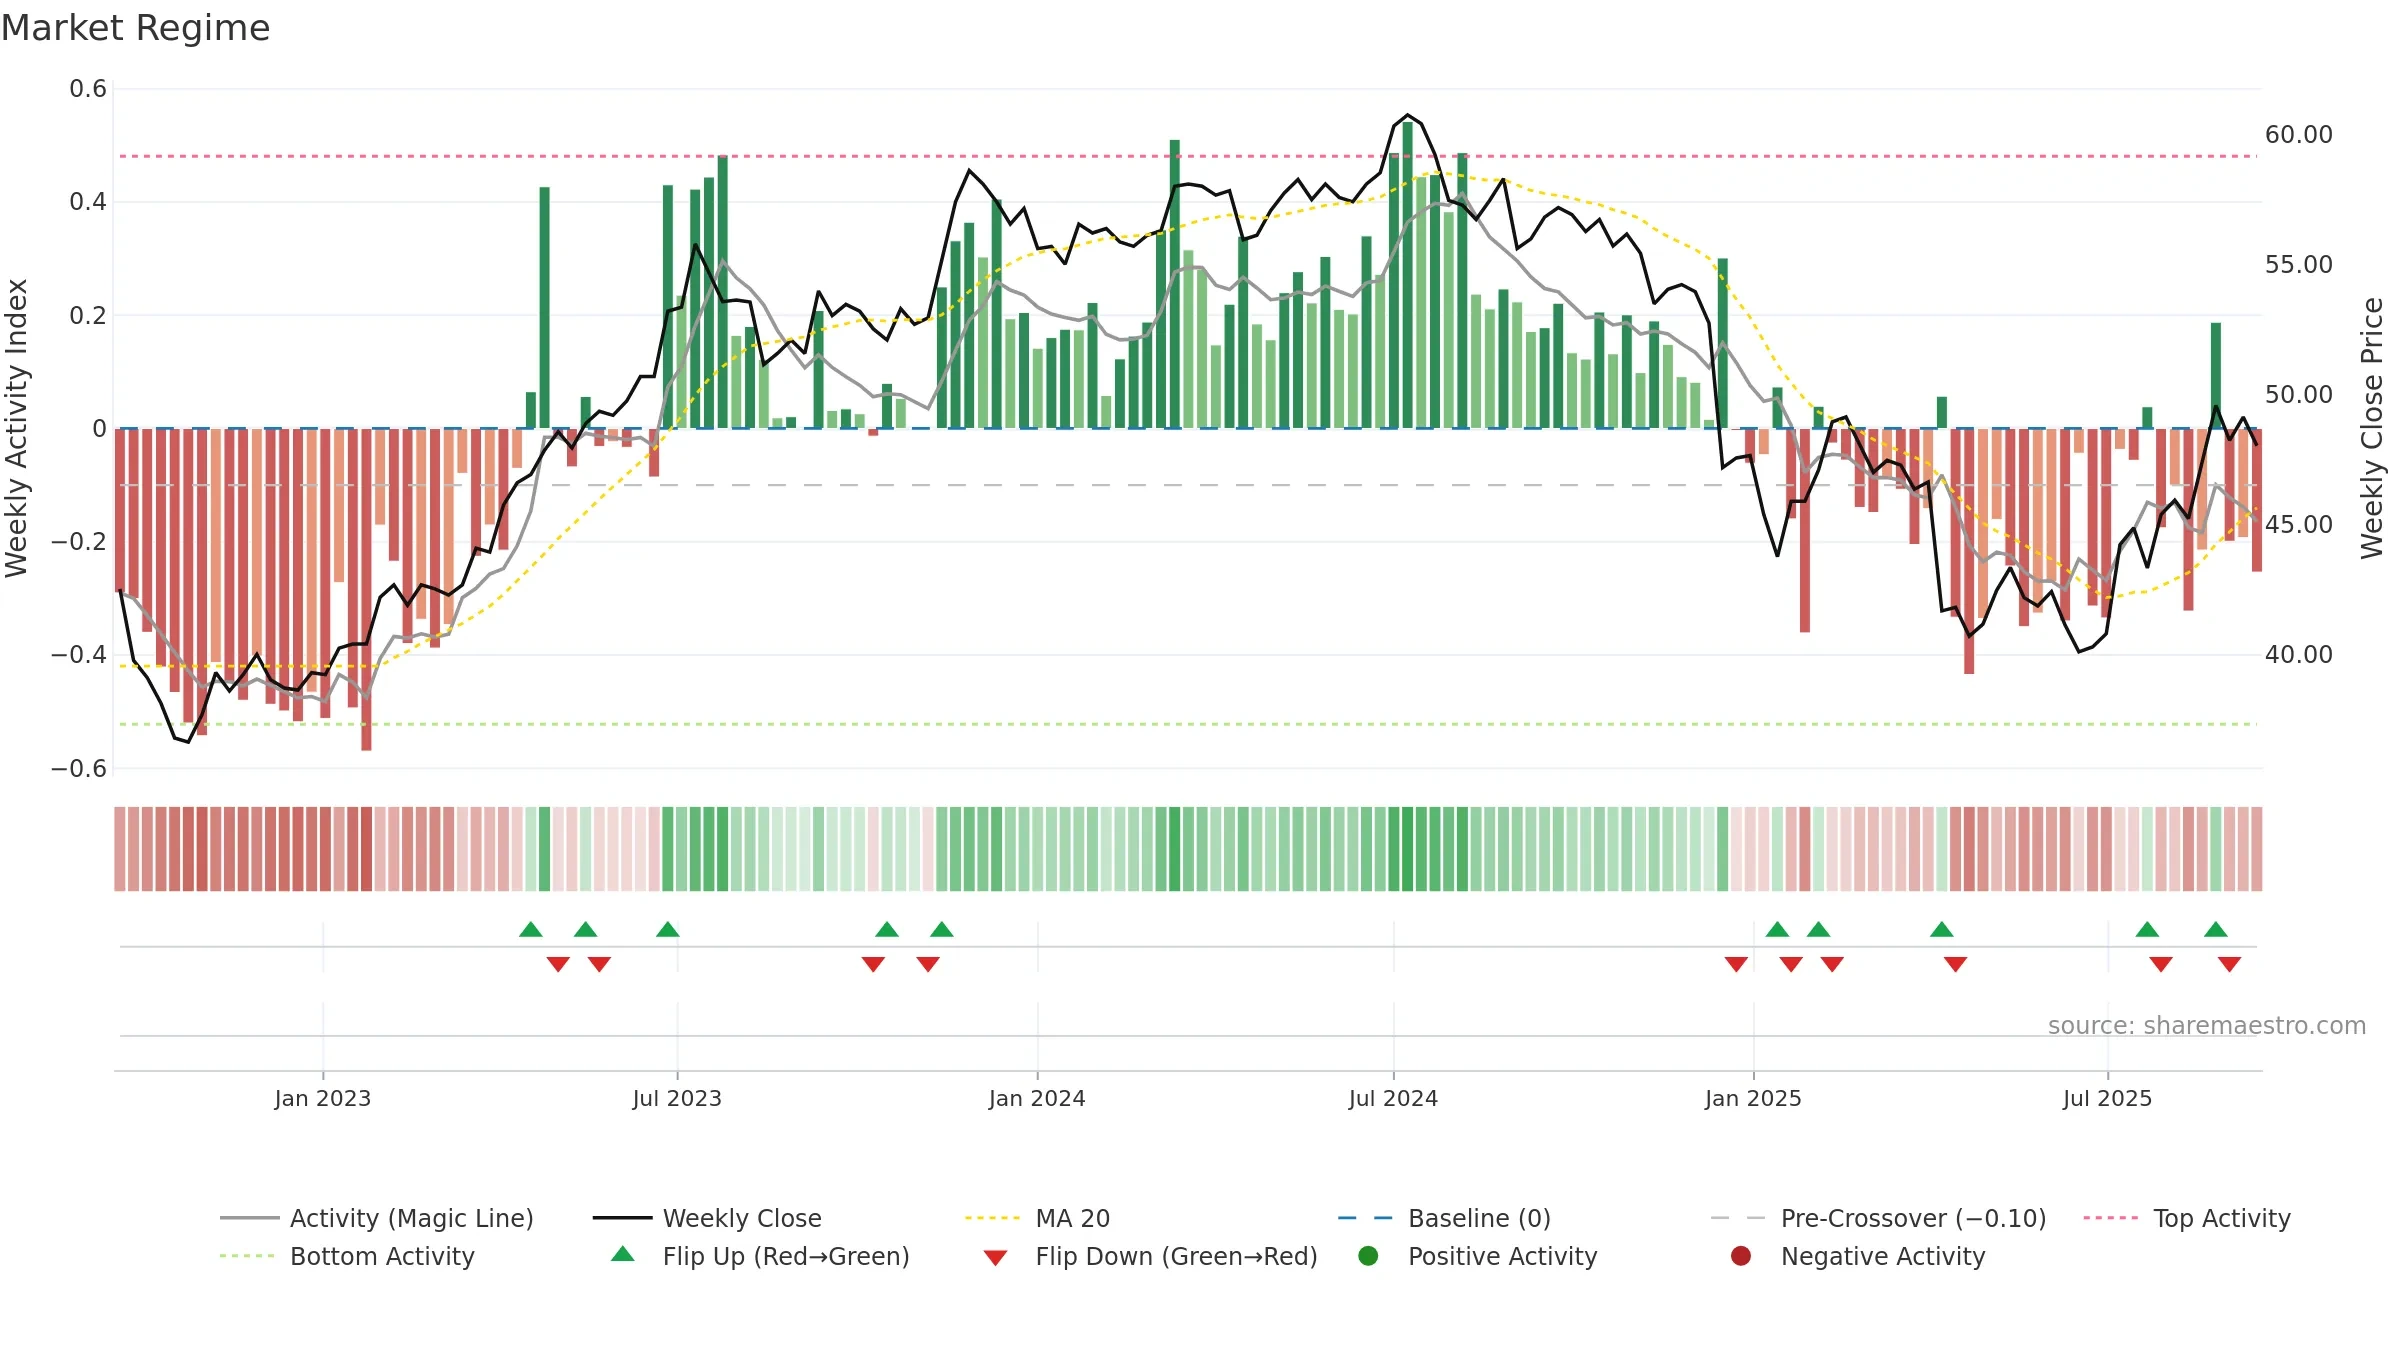Toggle the Flip Up (Red→Green) legend entry
Screen dimensions: 2400x1350
coord(760,1256)
